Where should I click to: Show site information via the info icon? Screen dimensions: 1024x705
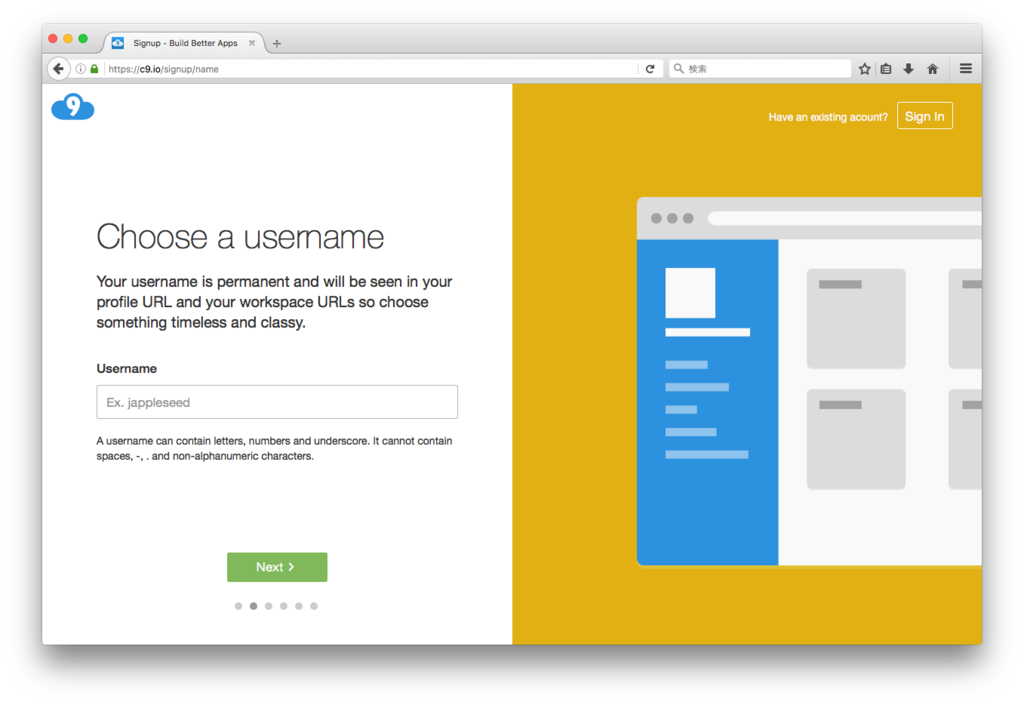pyautogui.click(x=80, y=69)
